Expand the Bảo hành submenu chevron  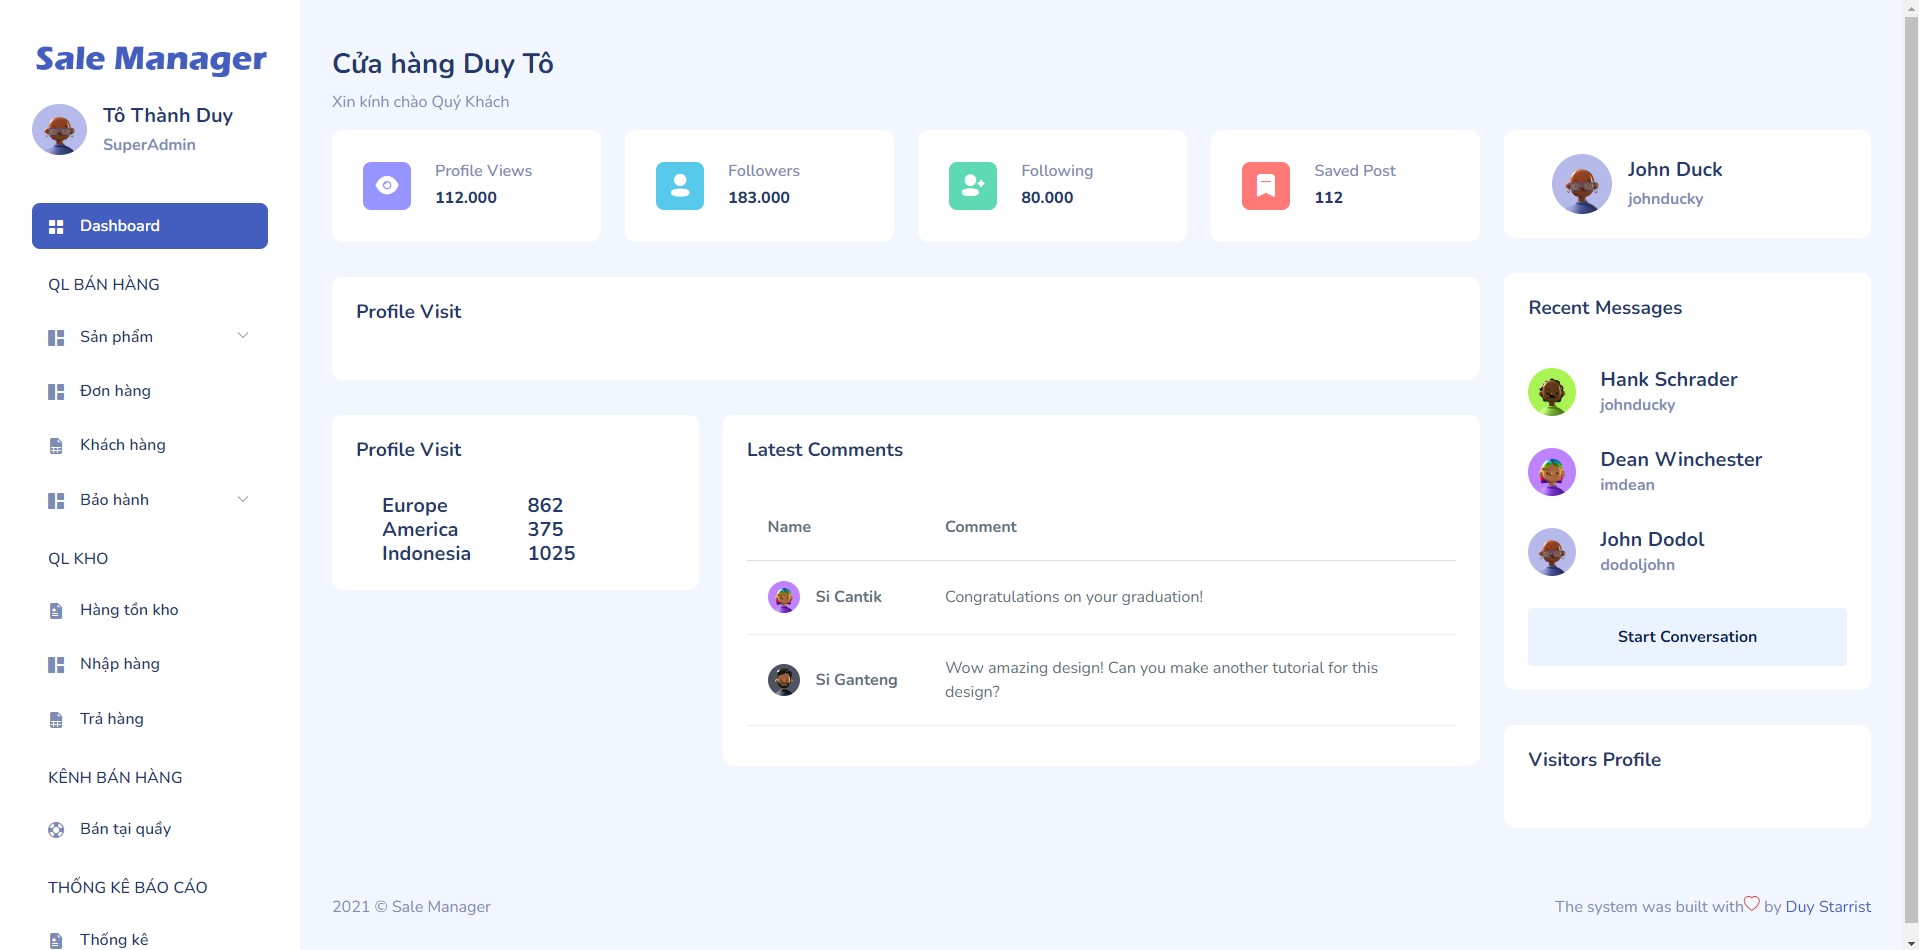click(242, 499)
